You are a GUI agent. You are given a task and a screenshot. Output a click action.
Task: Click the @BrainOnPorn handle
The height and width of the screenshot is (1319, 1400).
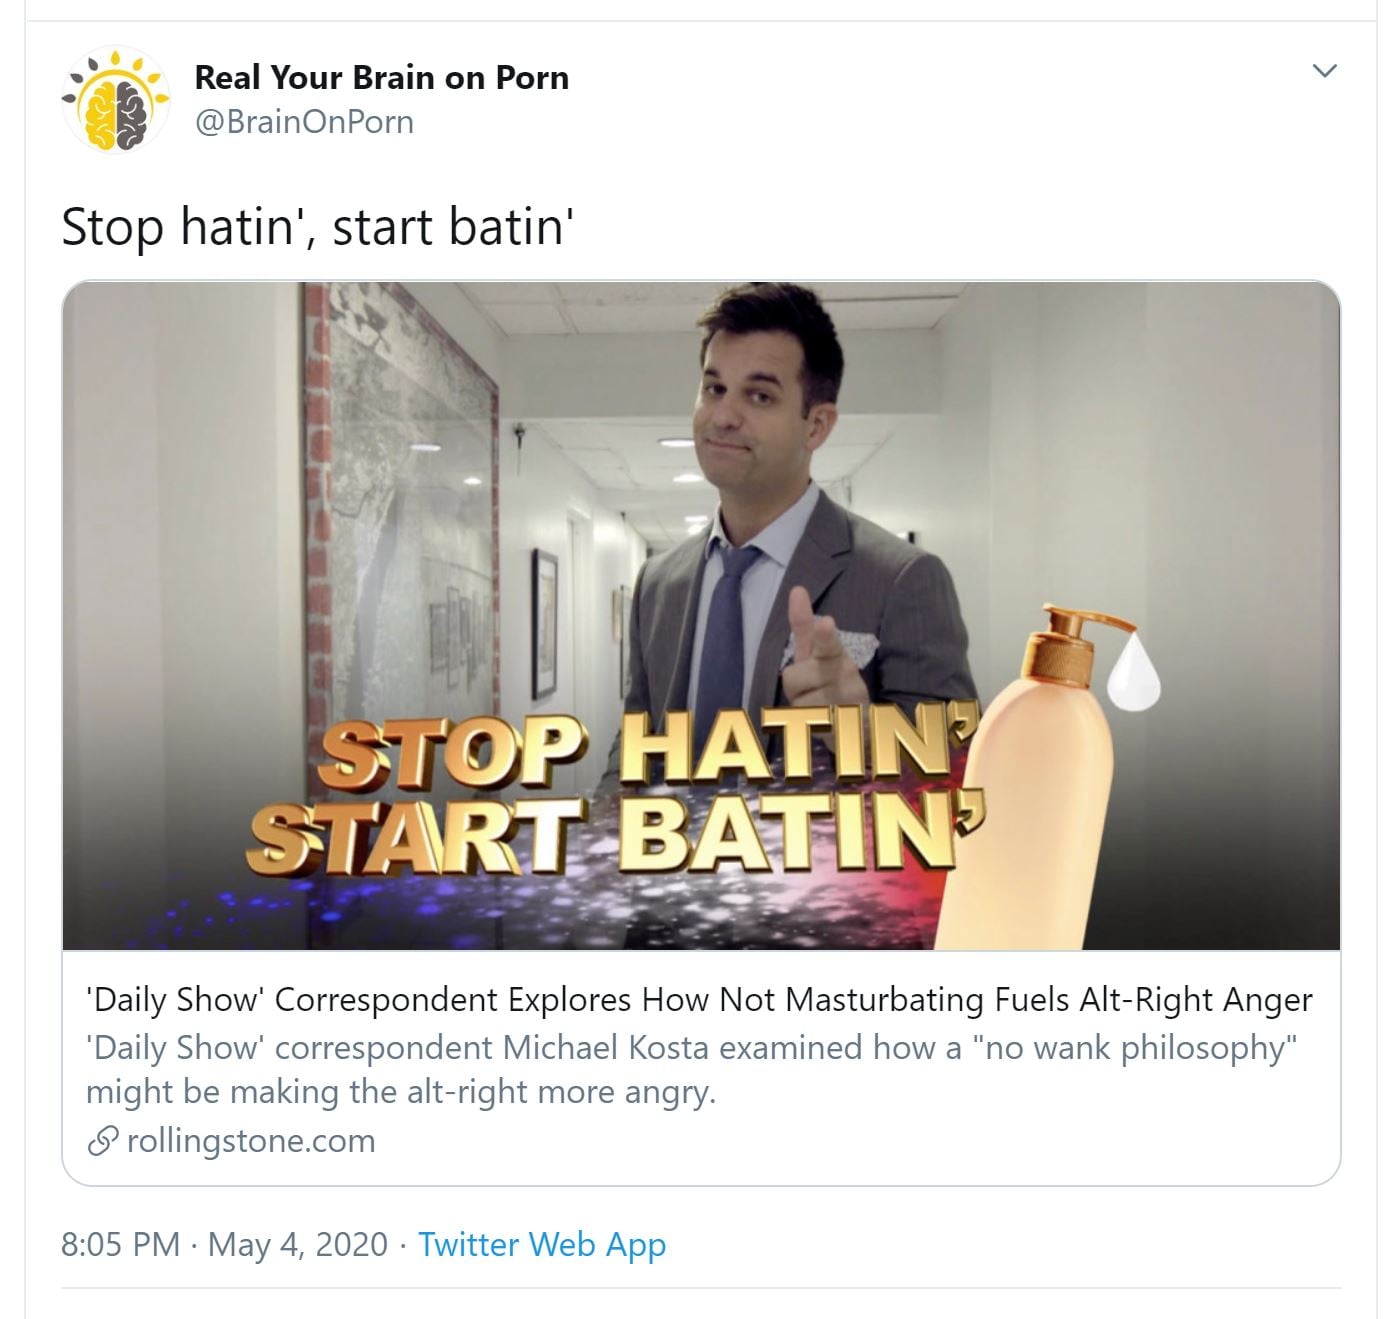(303, 122)
